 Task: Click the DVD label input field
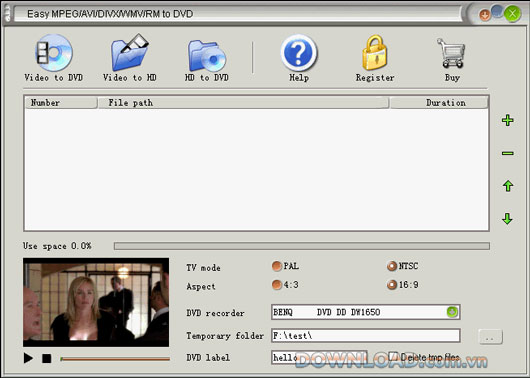coord(319,357)
